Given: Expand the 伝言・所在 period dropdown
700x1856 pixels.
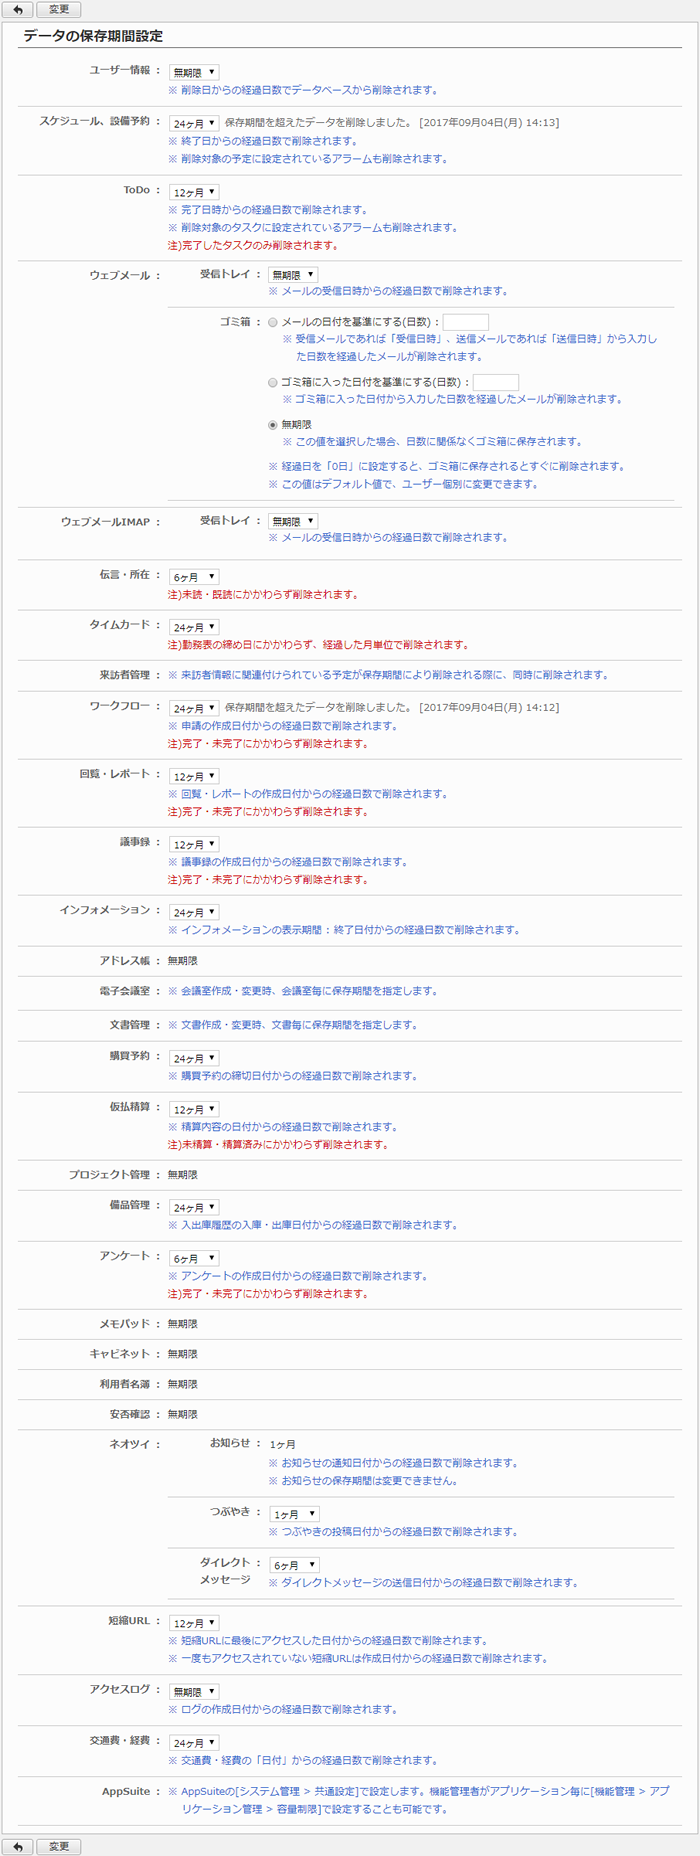Looking at the screenshot, I should click(x=193, y=577).
